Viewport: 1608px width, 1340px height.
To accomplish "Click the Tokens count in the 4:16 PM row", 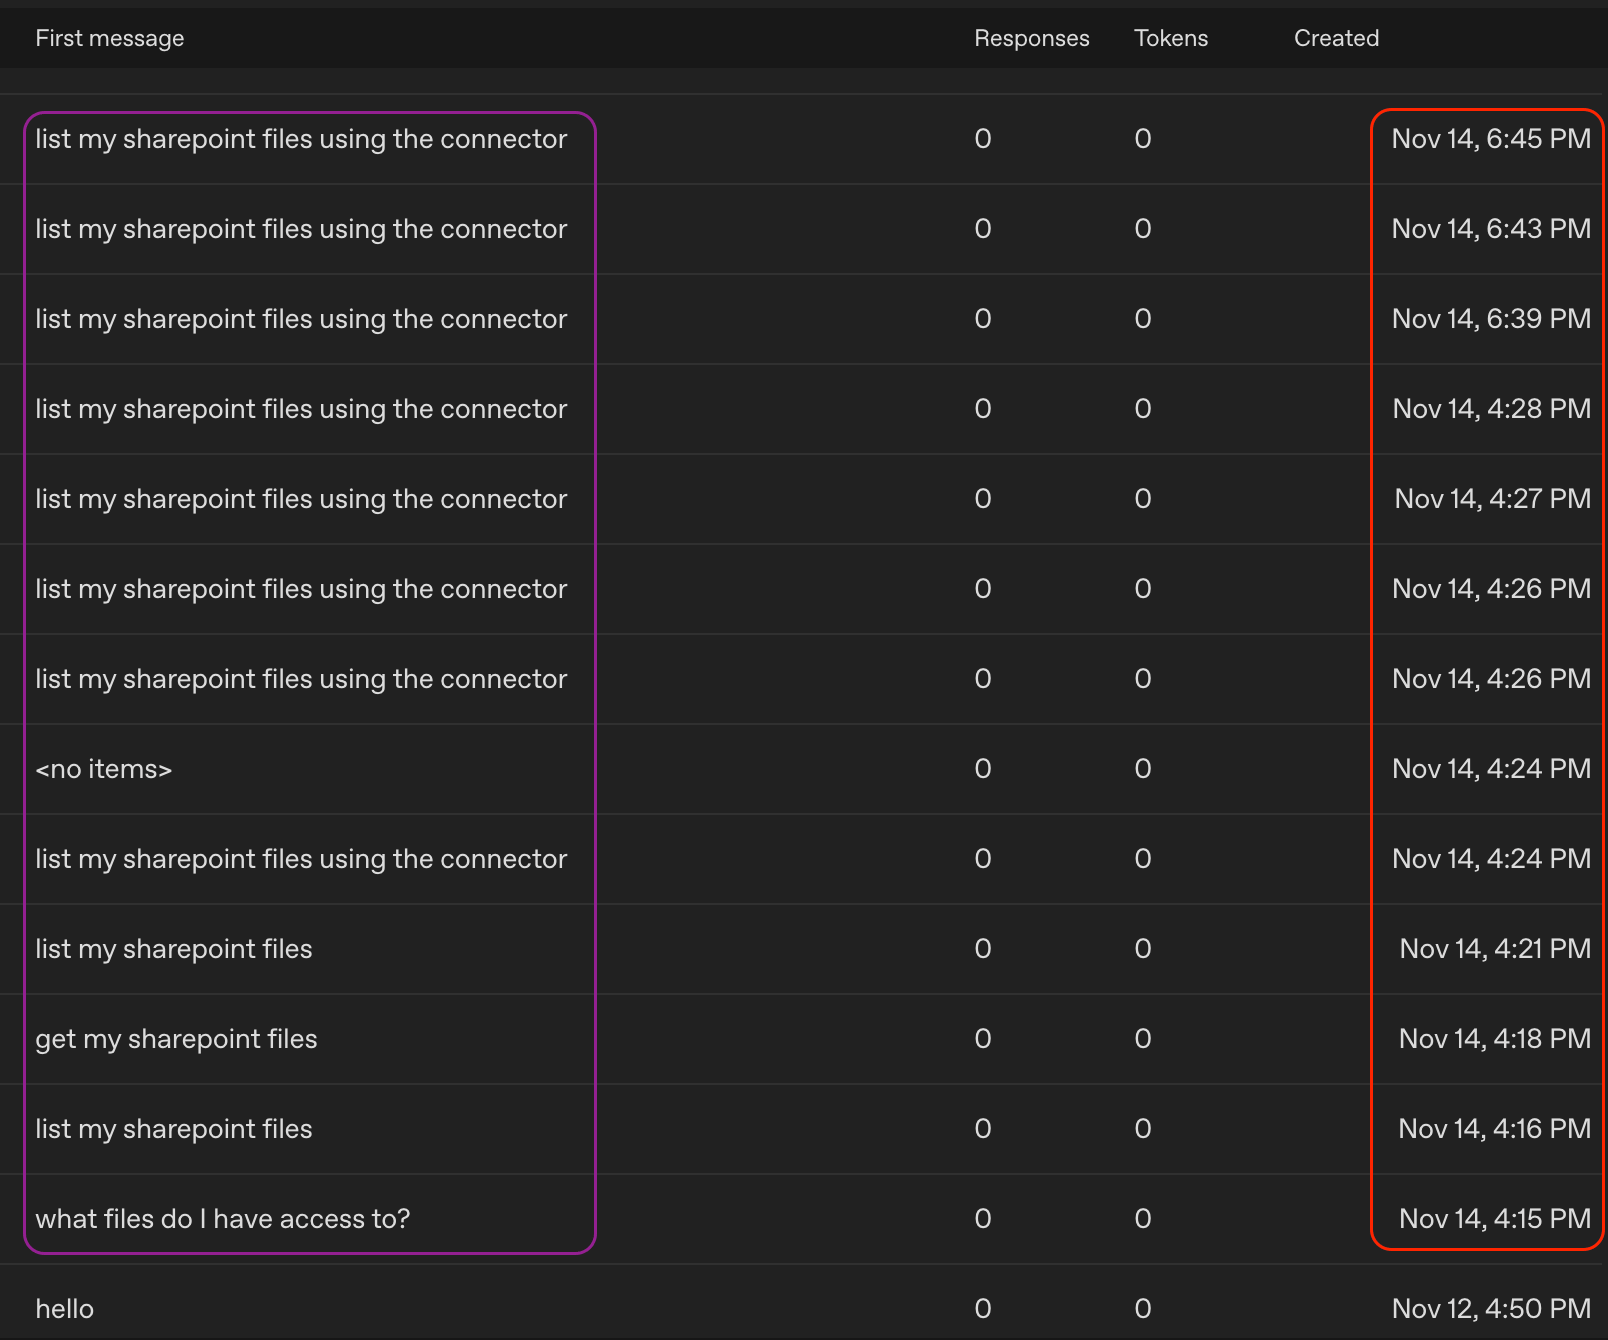I will click(1143, 1129).
